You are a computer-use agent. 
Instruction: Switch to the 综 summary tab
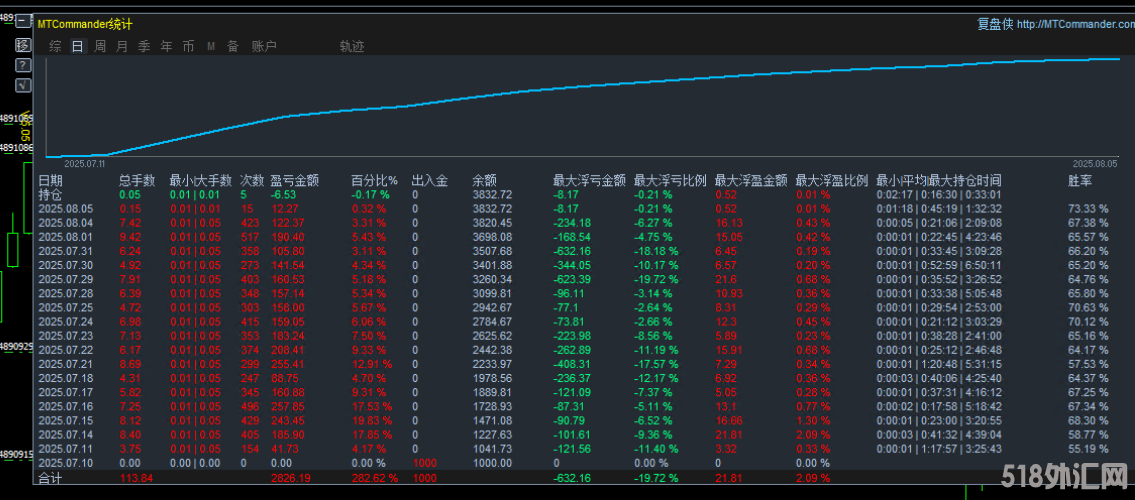click(x=55, y=46)
